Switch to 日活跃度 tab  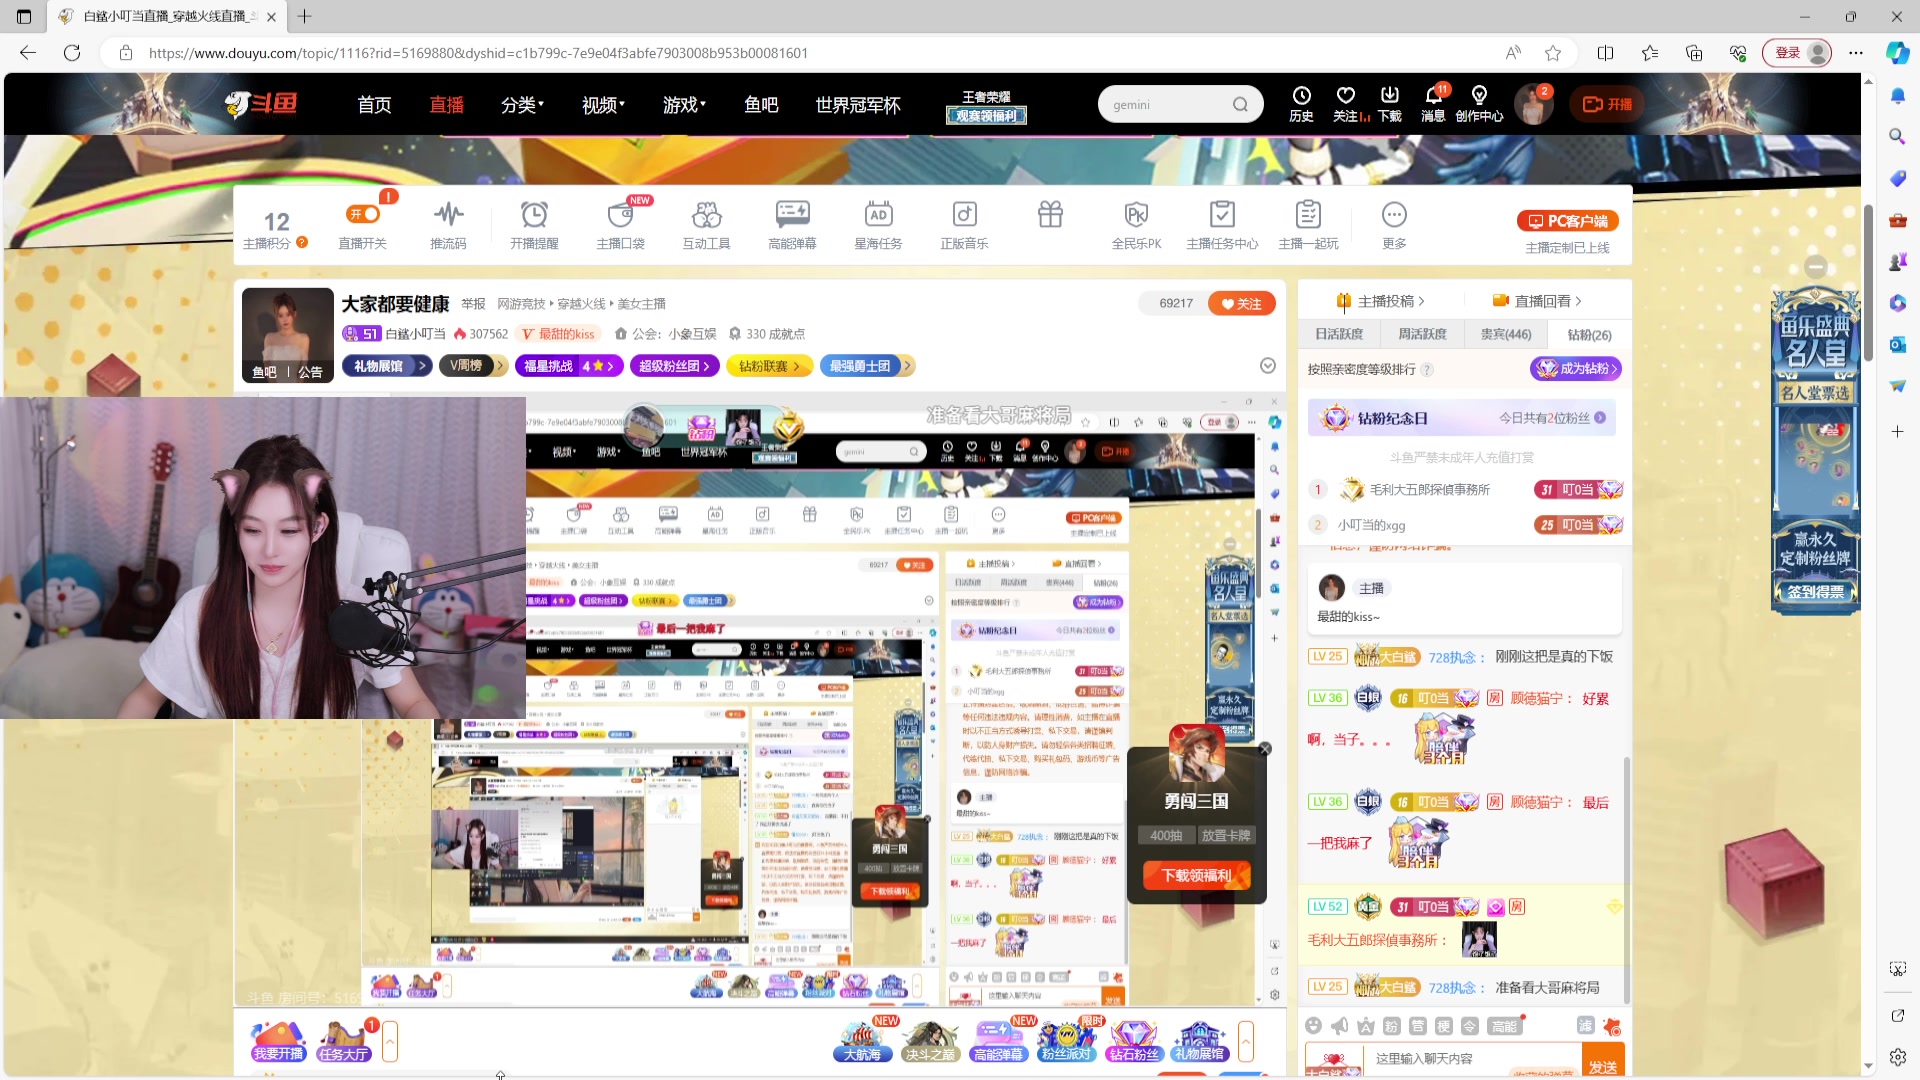[1339, 334]
